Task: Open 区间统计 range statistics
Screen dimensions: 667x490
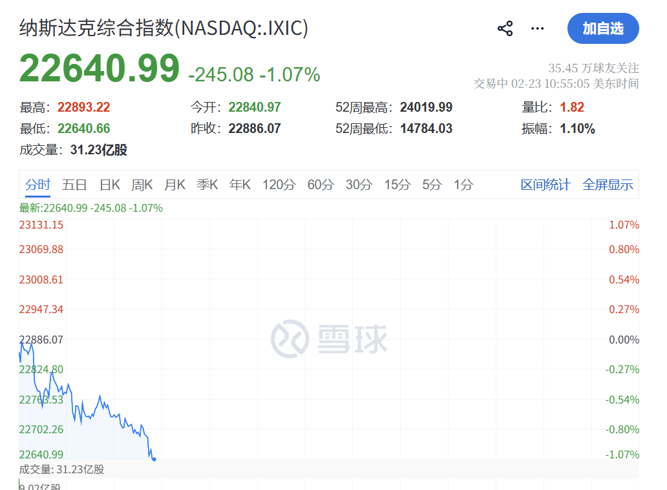Action: point(545,184)
